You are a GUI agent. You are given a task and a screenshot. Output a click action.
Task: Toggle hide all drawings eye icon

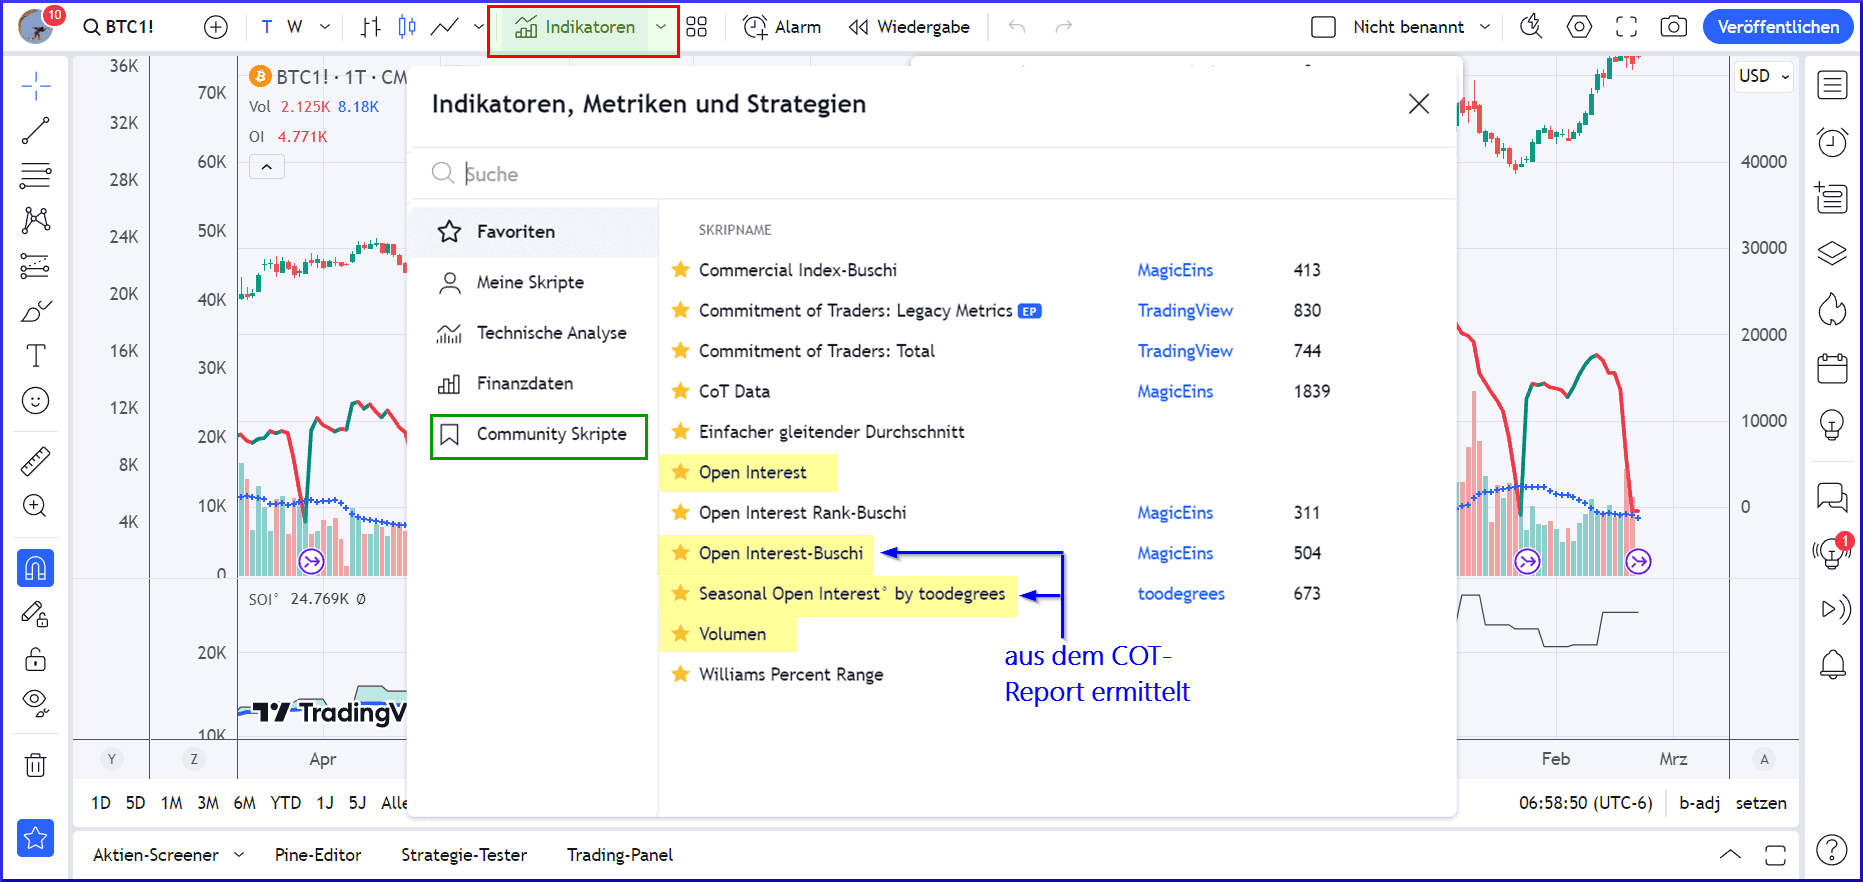coord(36,703)
